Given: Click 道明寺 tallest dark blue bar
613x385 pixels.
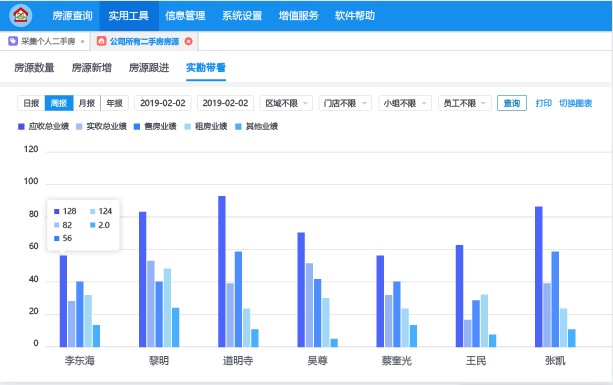Looking at the screenshot, I should (x=222, y=271).
